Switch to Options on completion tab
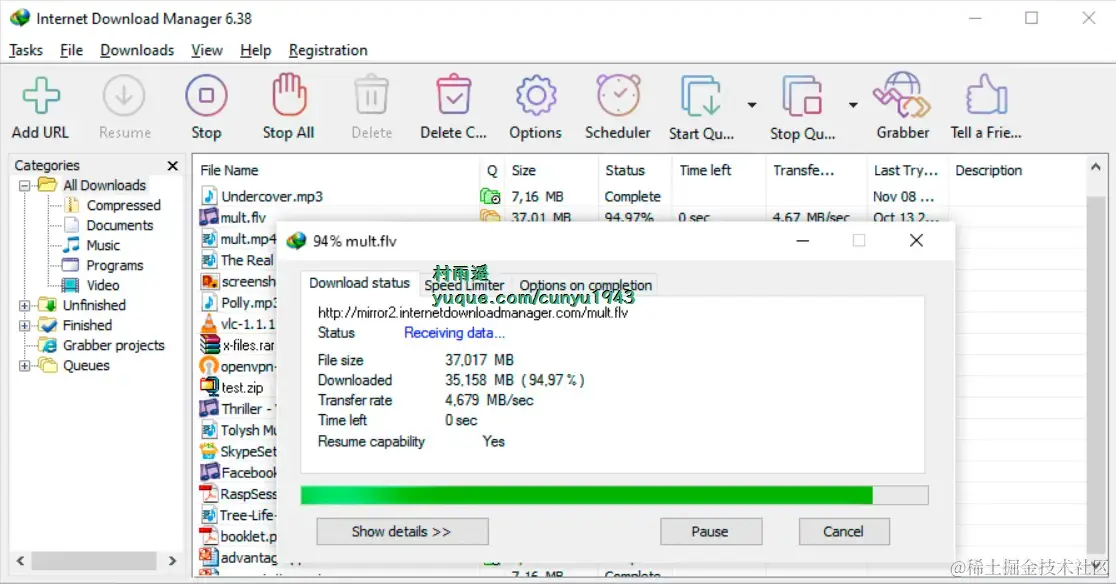Image resolution: width=1116 pixels, height=584 pixels. tap(585, 285)
